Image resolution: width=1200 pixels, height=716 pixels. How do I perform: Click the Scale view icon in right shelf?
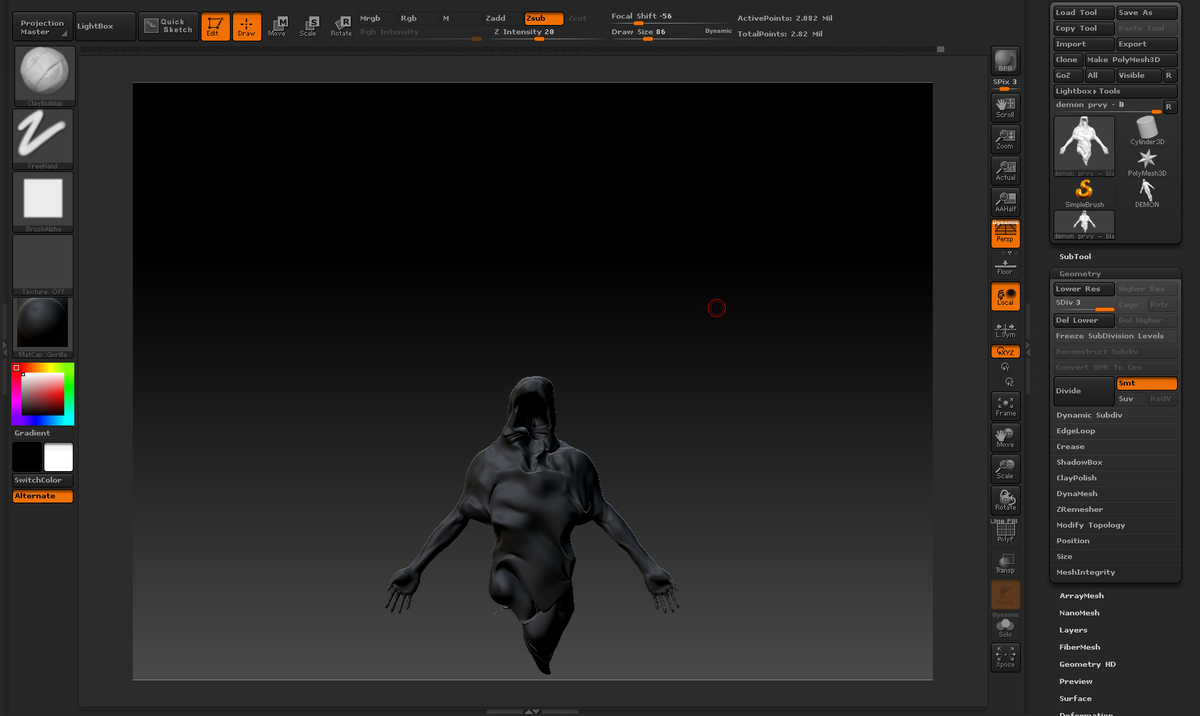pyautogui.click(x=1005, y=469)
